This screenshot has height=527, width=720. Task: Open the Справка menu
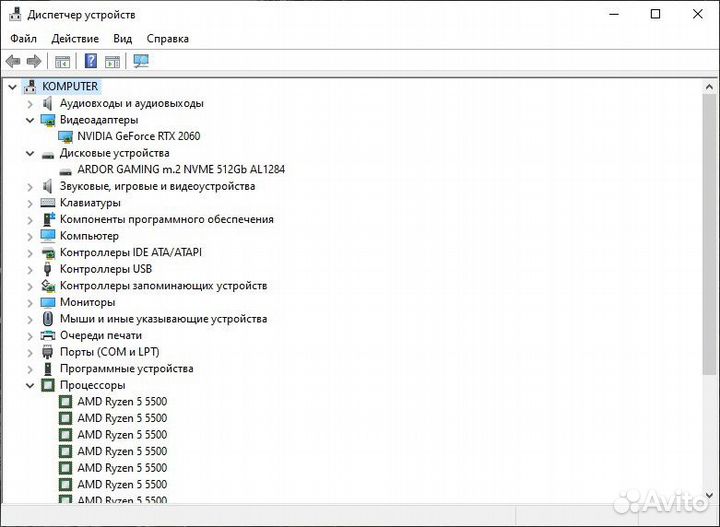(x=168, y=39)
